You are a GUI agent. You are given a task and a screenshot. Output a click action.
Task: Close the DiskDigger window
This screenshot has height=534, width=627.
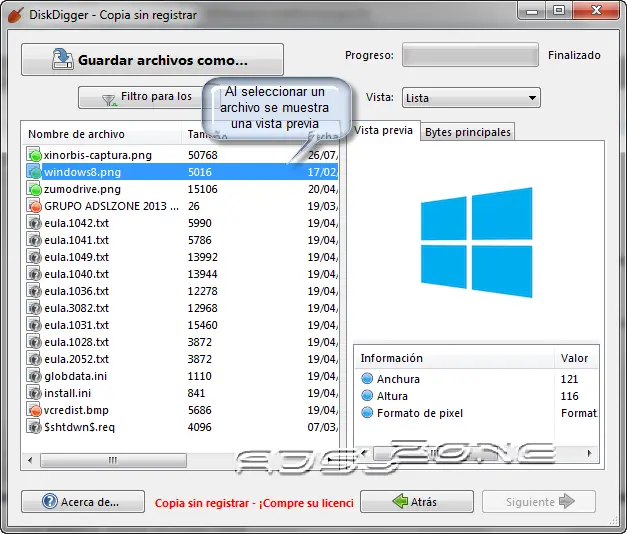coord(596,10)
